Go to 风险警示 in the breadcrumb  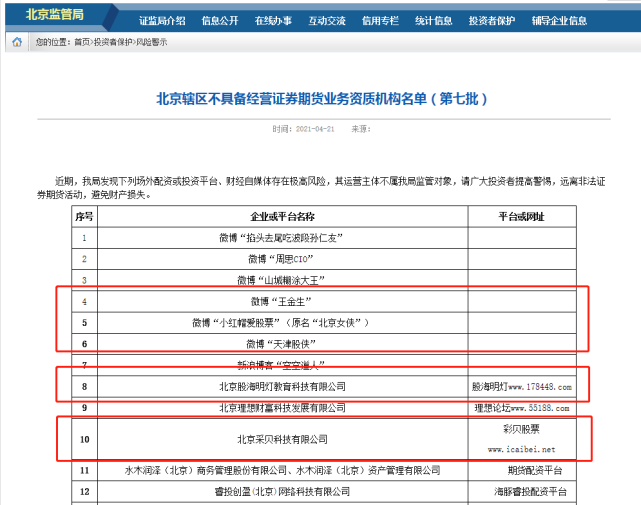pyautogui.click(x=152, y=42)
